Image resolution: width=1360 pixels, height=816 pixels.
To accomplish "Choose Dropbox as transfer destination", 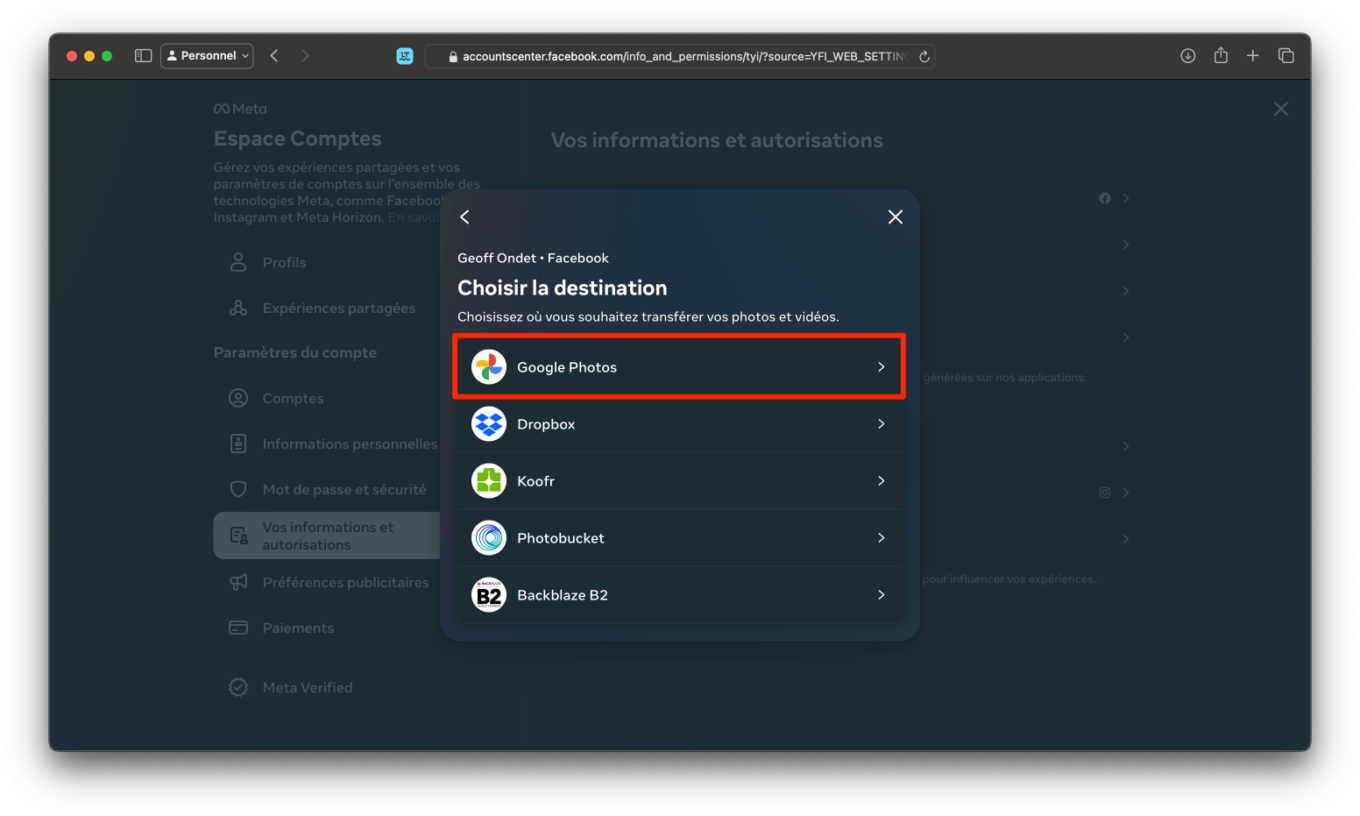I will coord(679,424).
